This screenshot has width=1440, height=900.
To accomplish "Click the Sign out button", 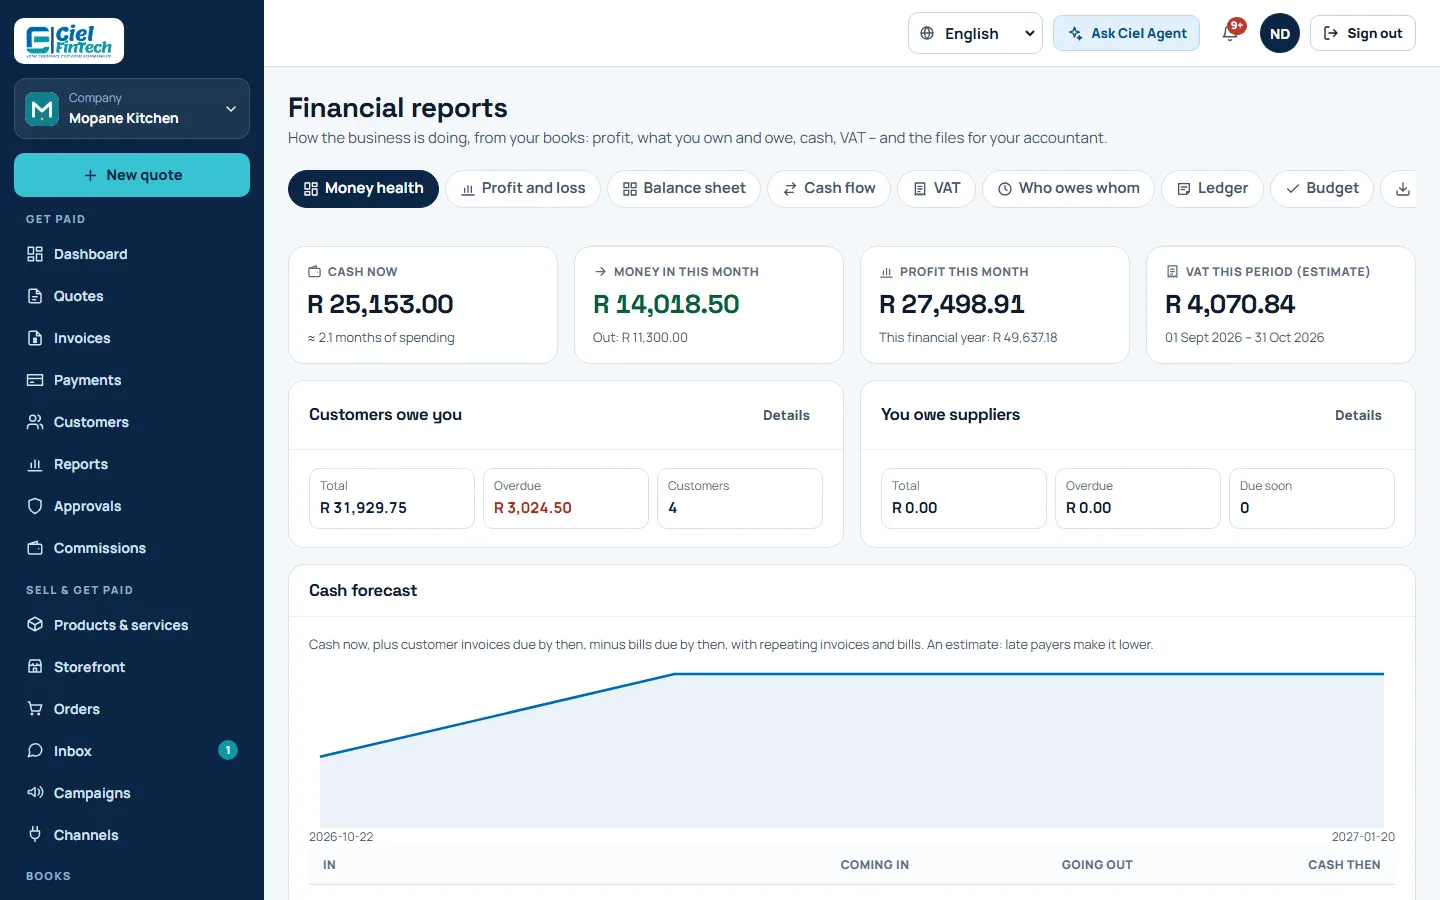I will (x=1362, y=33).
